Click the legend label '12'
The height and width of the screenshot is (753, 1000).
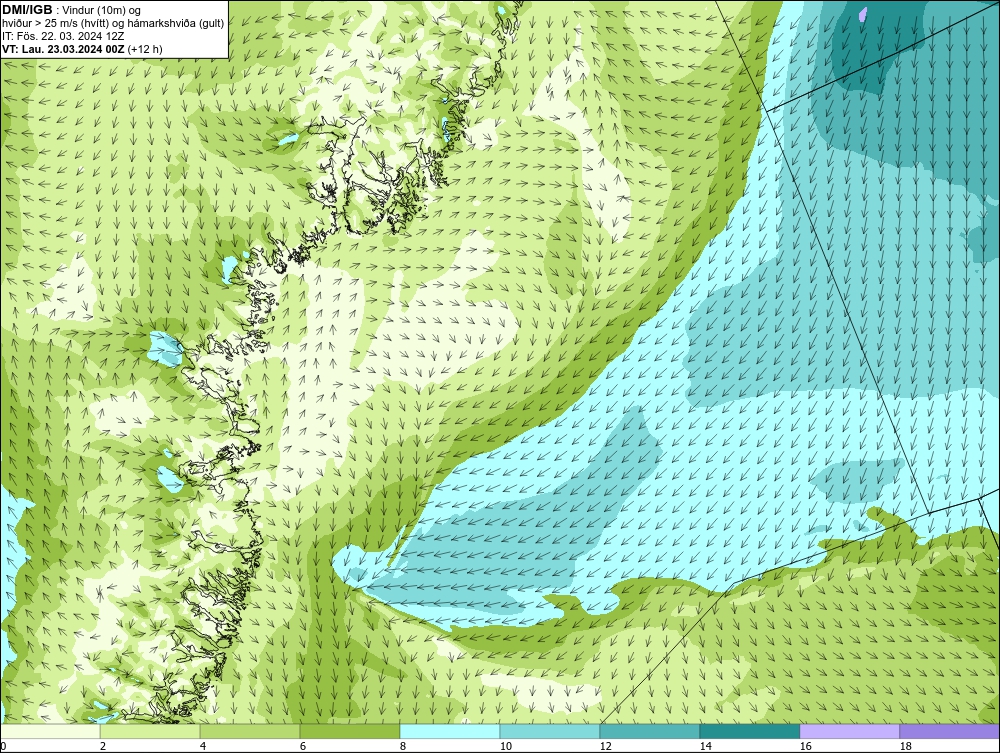click(x=606, y=747)
